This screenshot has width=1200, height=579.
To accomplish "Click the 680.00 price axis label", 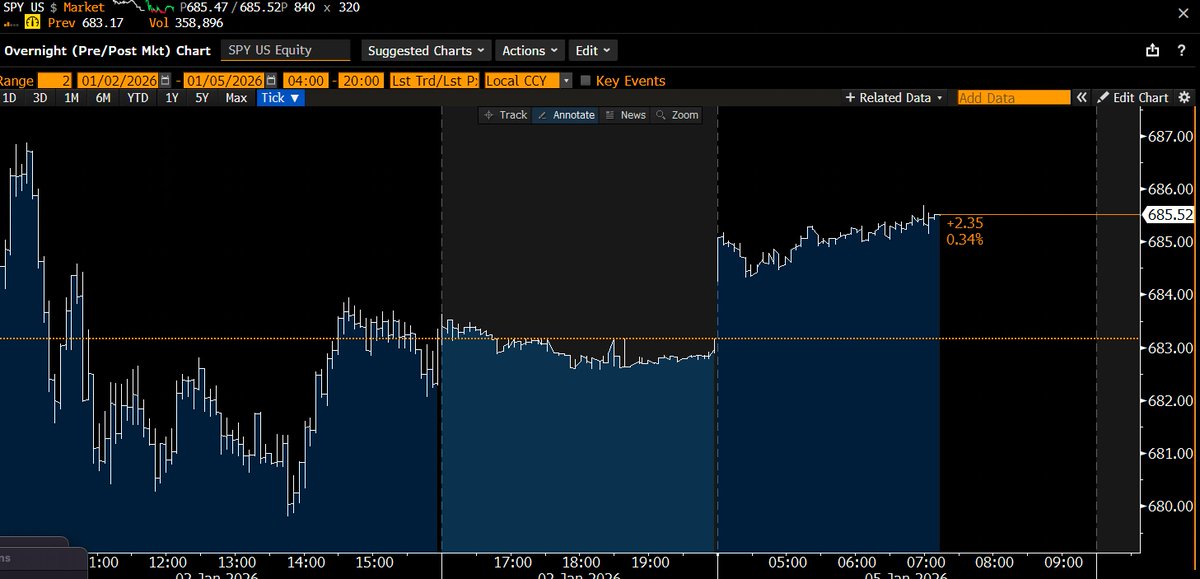I will [x=1170, y=506].
